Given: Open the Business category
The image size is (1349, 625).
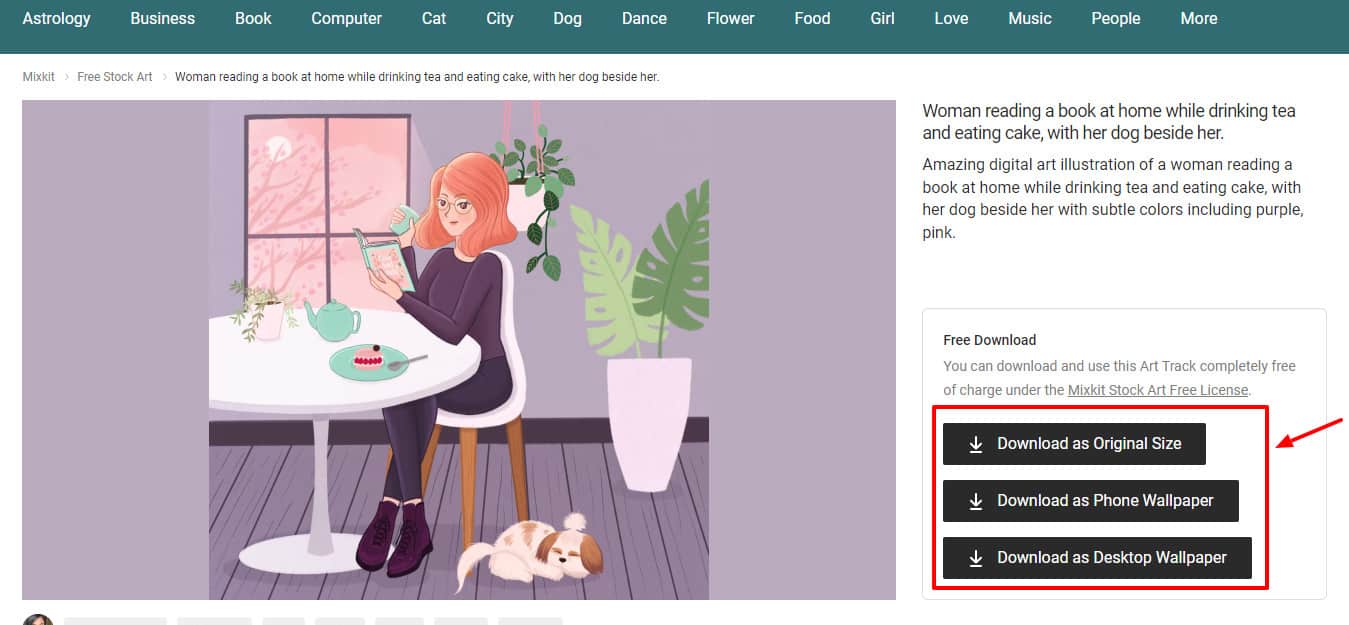Looking at the screenshot, I should point(162,18).
